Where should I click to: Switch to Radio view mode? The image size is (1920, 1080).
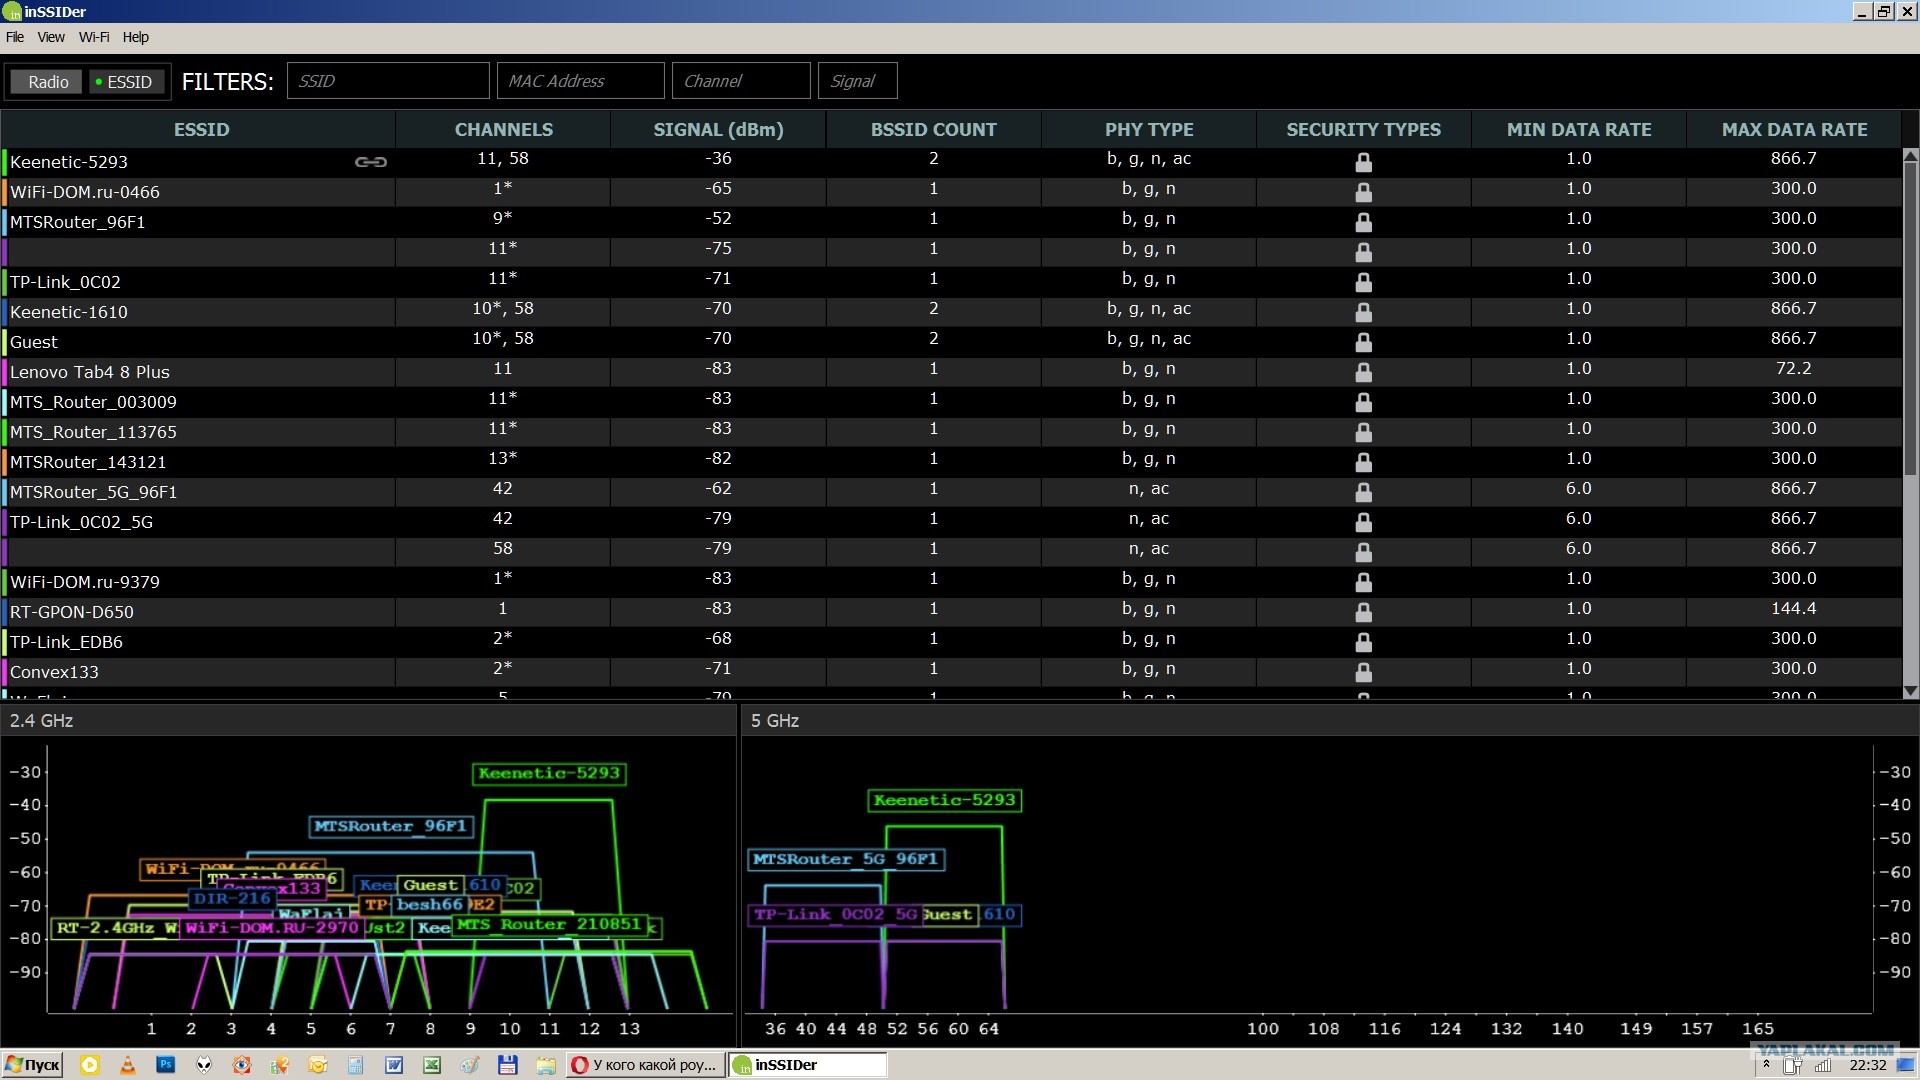click(48, 82)
